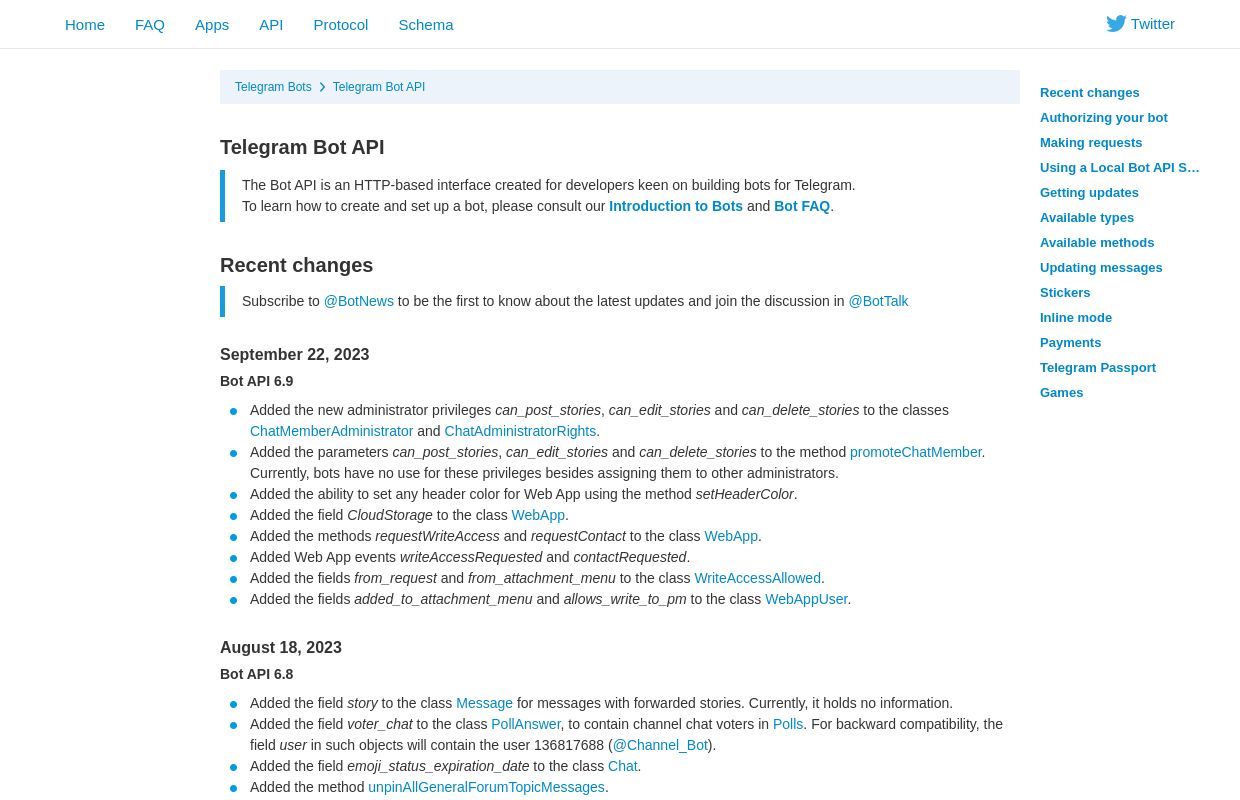Jump to Getting updates section
Screen dimensions: 1240x800
coord(1089,192)
